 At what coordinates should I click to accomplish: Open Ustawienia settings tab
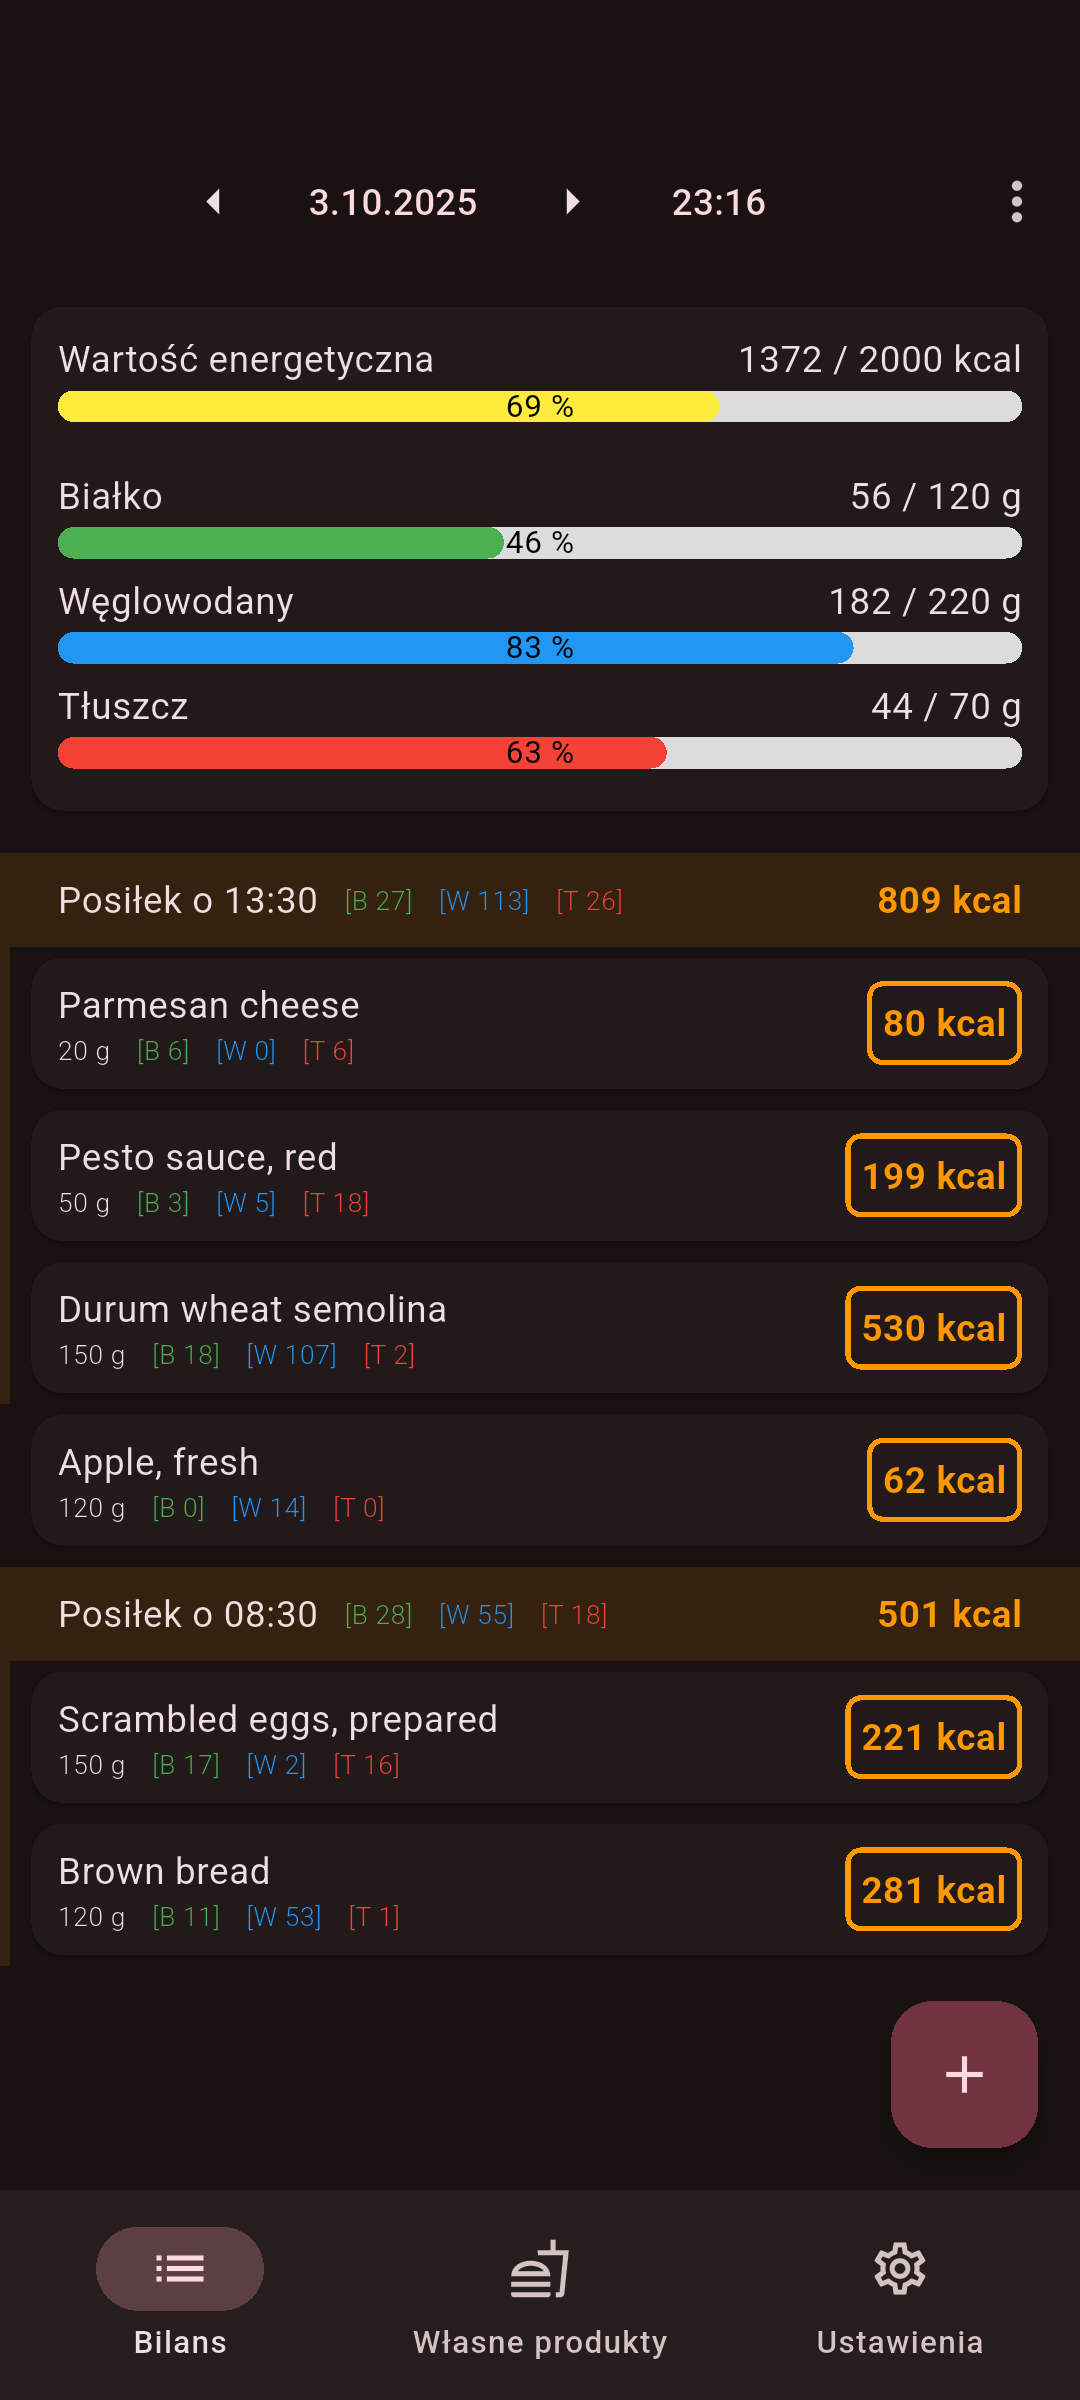coord(900,2290)
